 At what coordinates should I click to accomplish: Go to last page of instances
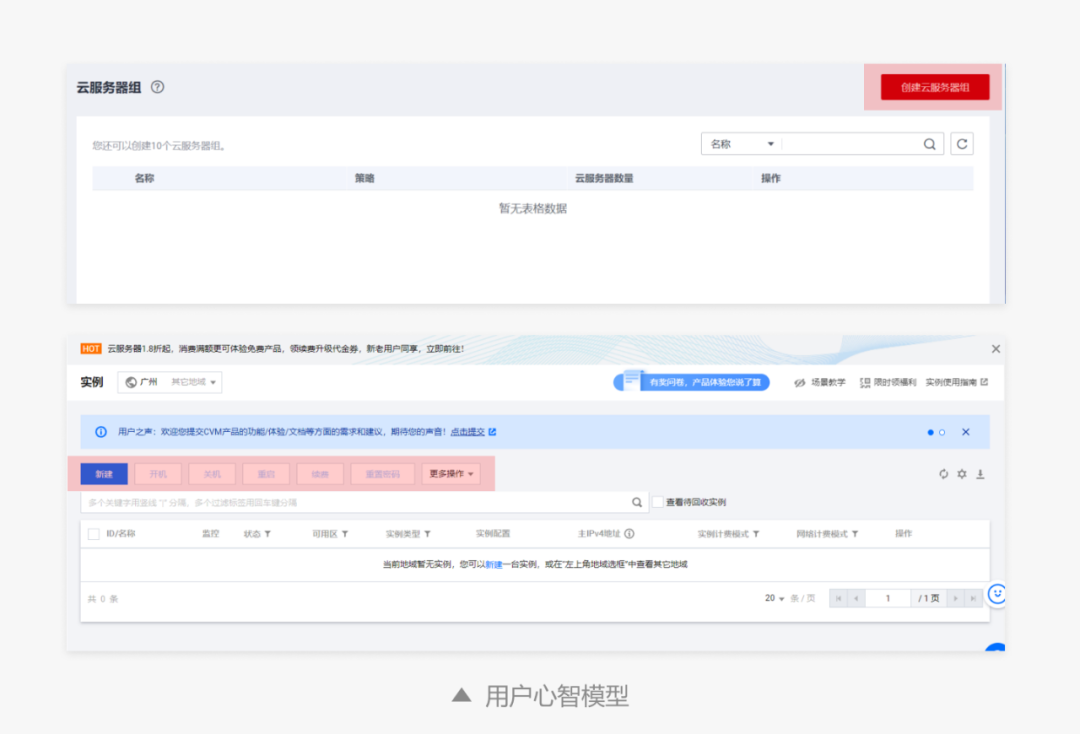pos(973,598)
